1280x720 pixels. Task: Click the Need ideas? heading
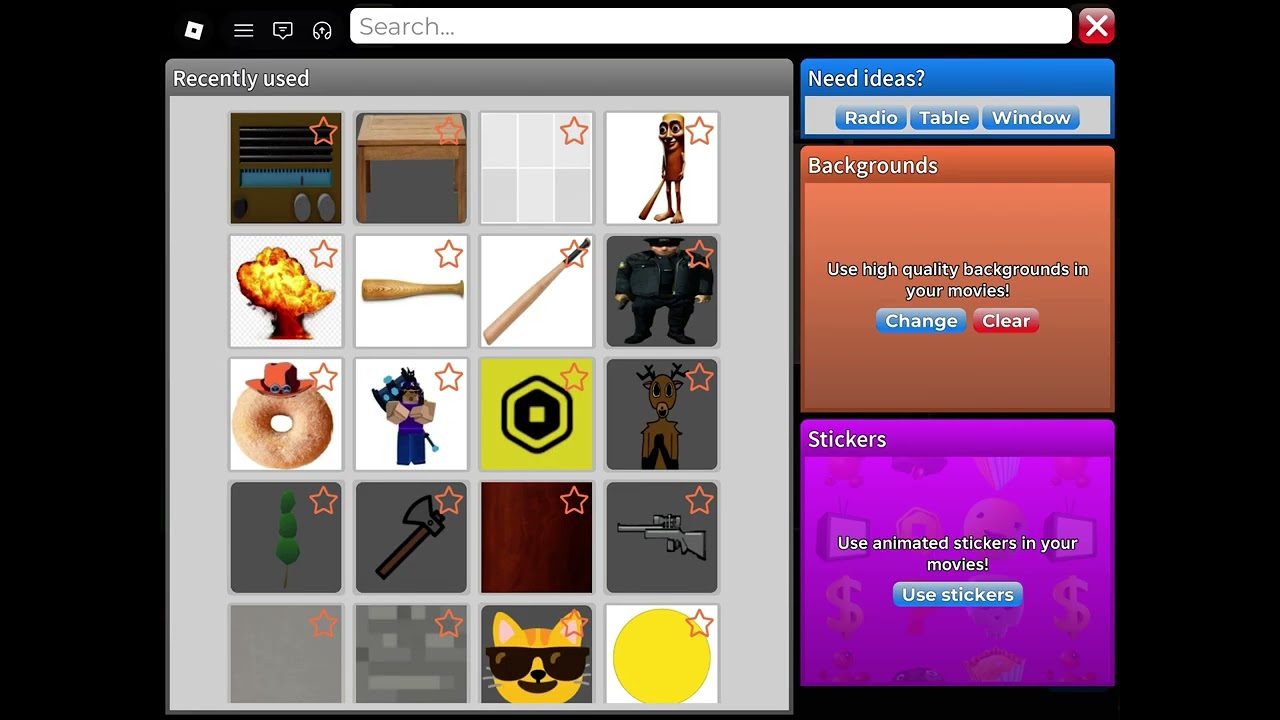(x=866, y=78)
